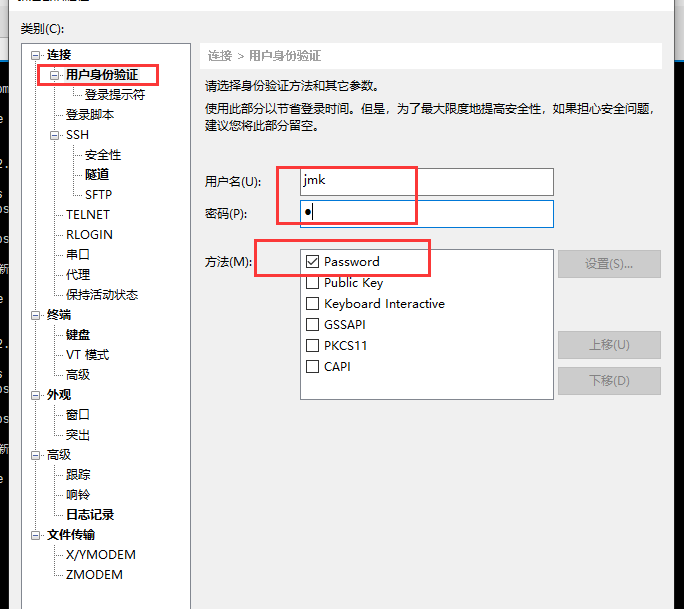Screen dimensions: 684x609
Task: Select 登录提示符 in the tree
Action: (x=115, y=95)
